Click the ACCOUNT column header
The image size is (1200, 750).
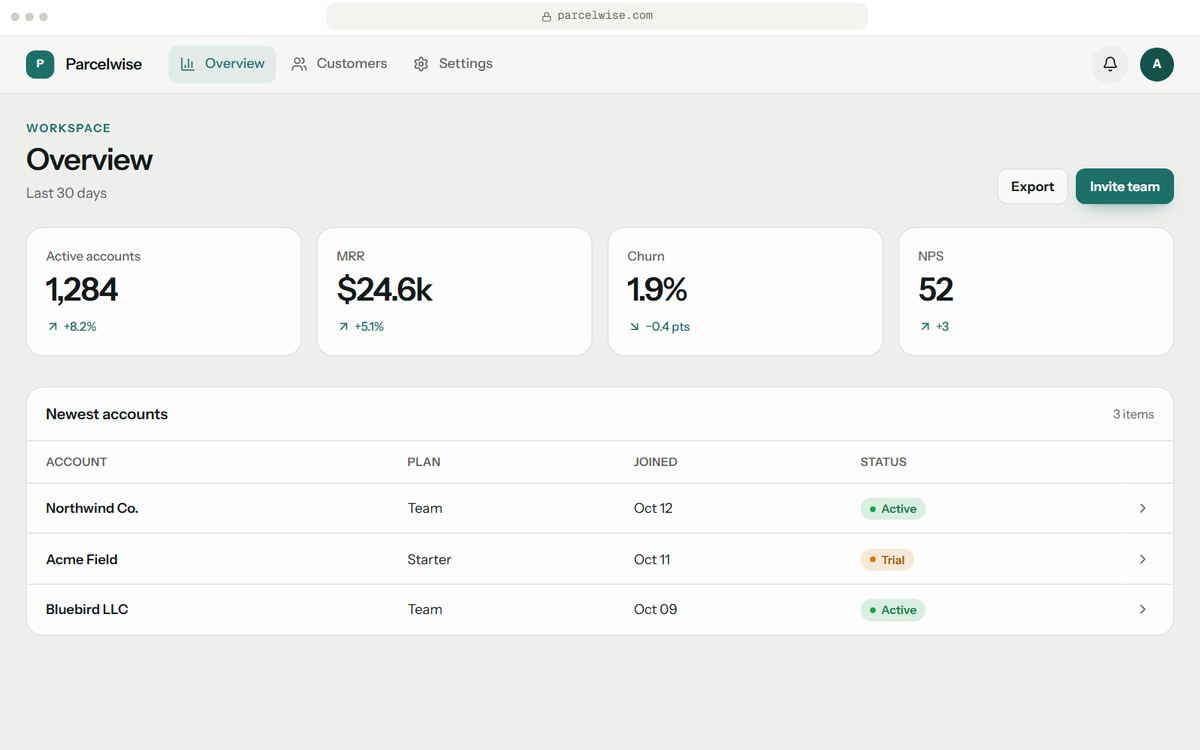76,462
